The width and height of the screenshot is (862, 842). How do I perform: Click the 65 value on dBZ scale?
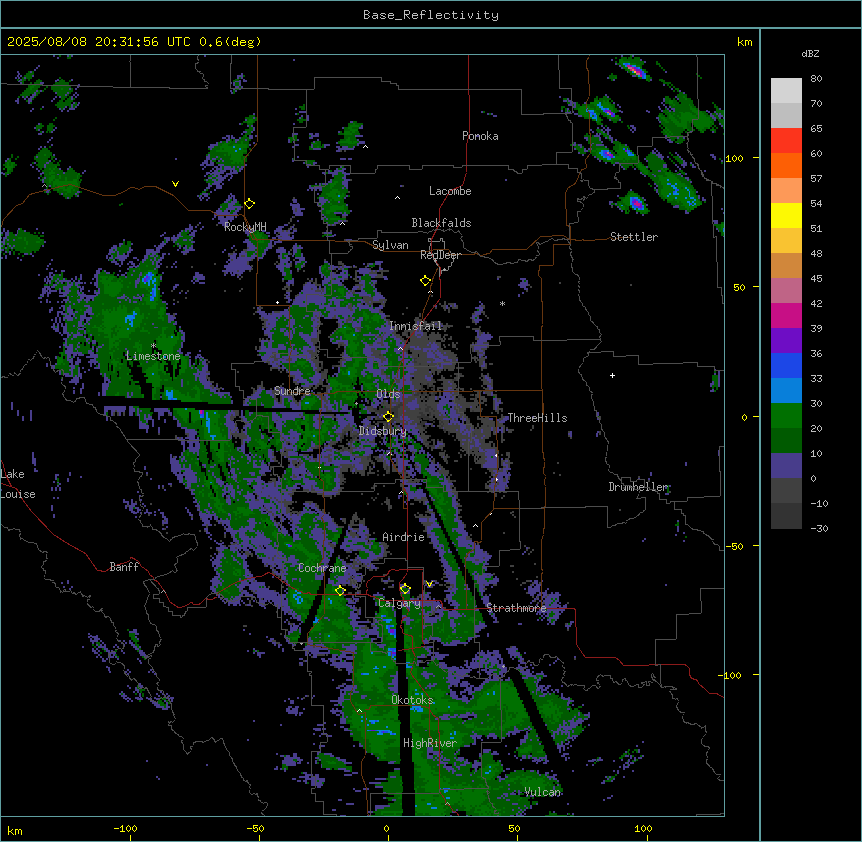[816, 129]
